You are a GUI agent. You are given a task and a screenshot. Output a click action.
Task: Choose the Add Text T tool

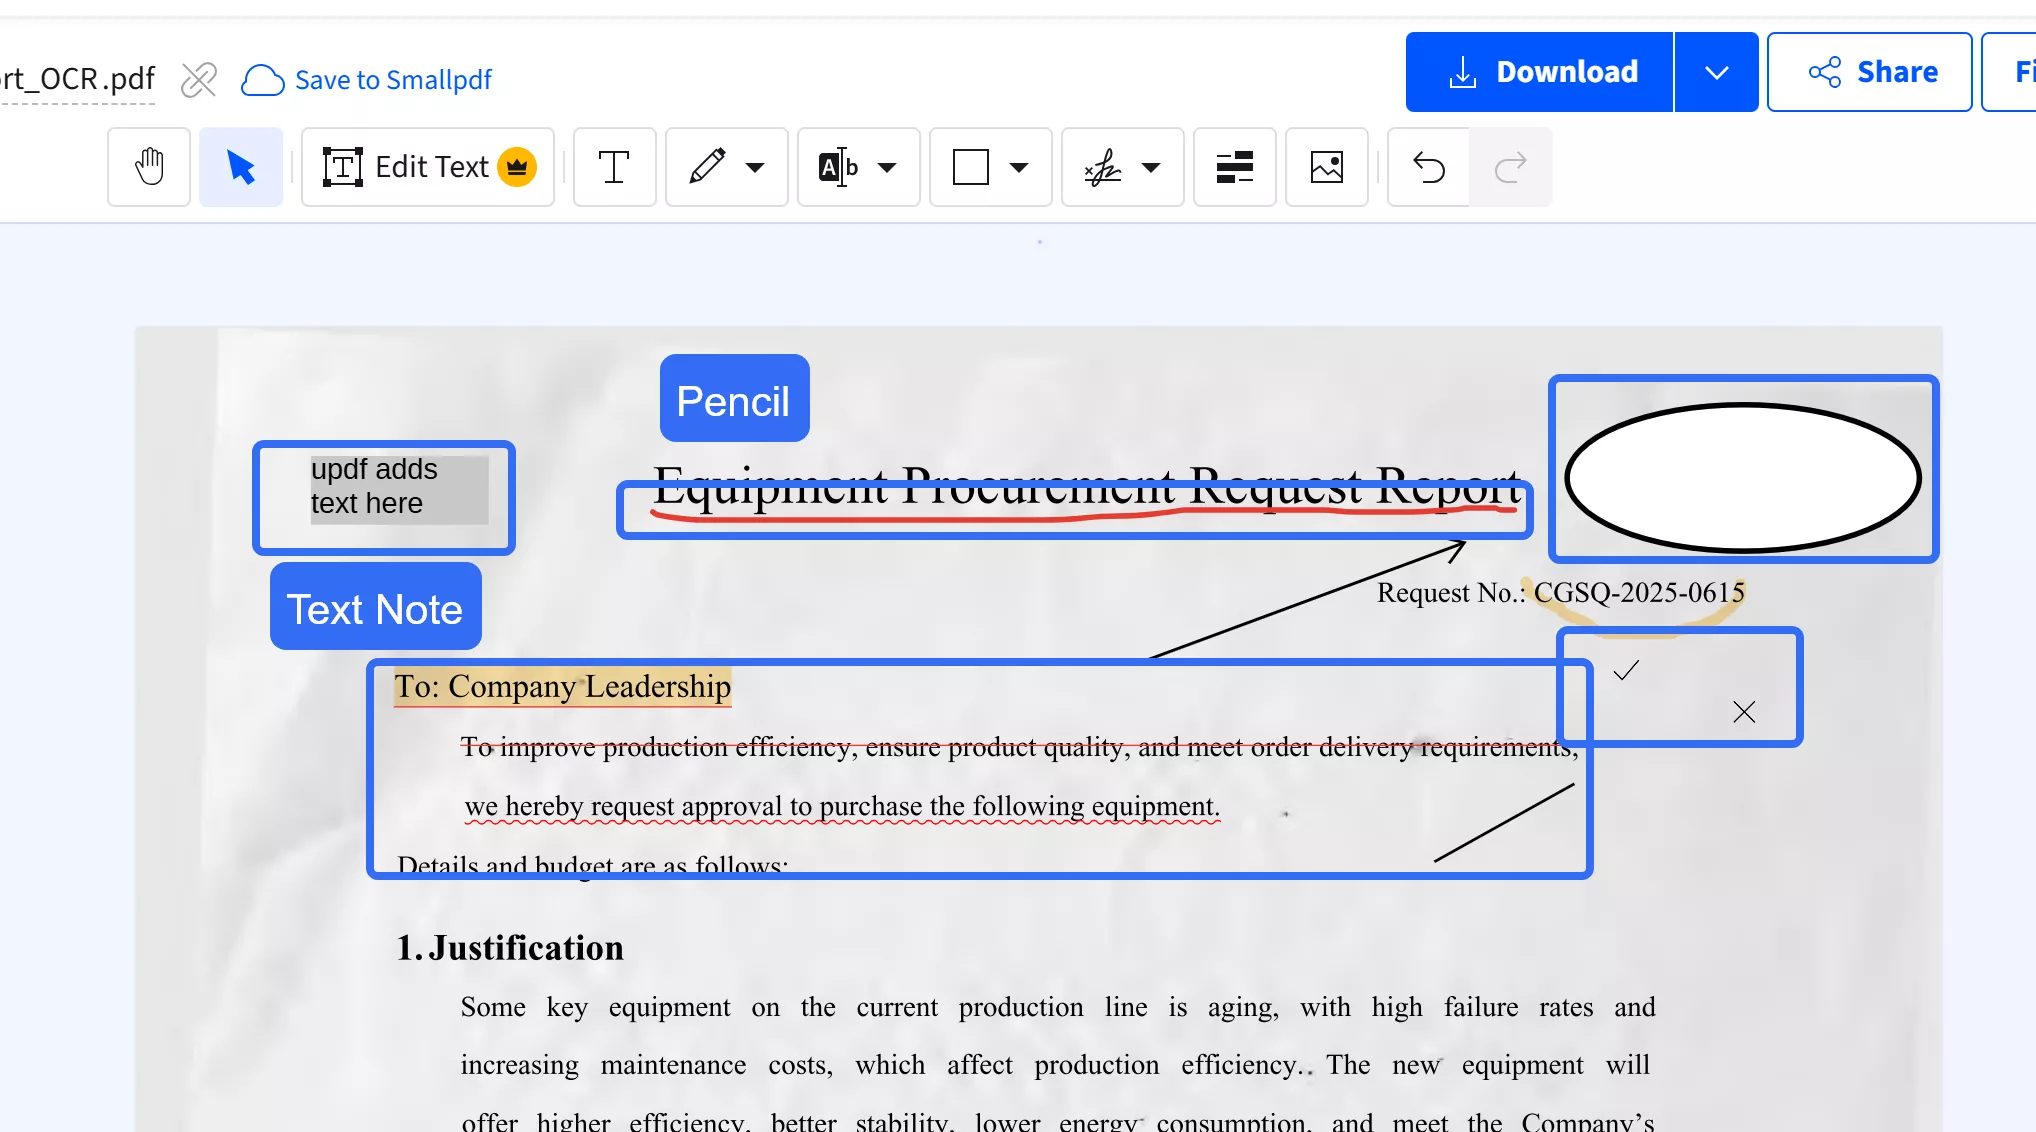(x=614, y=167)
